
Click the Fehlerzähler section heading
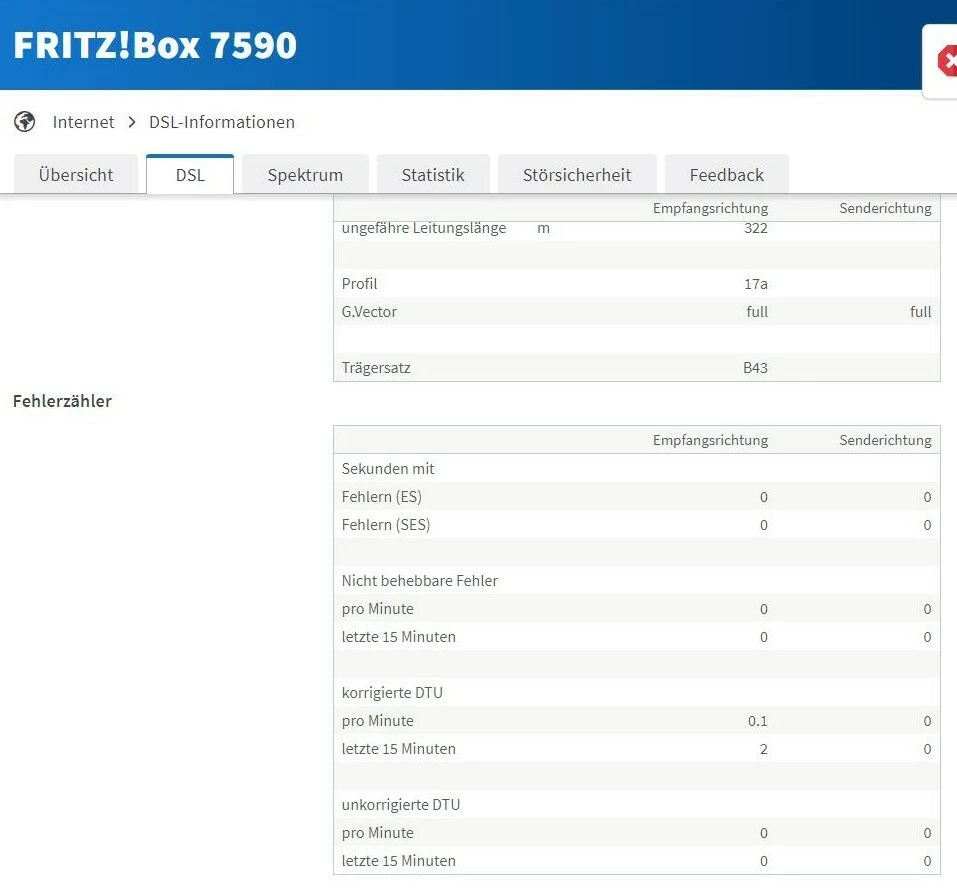62,401
